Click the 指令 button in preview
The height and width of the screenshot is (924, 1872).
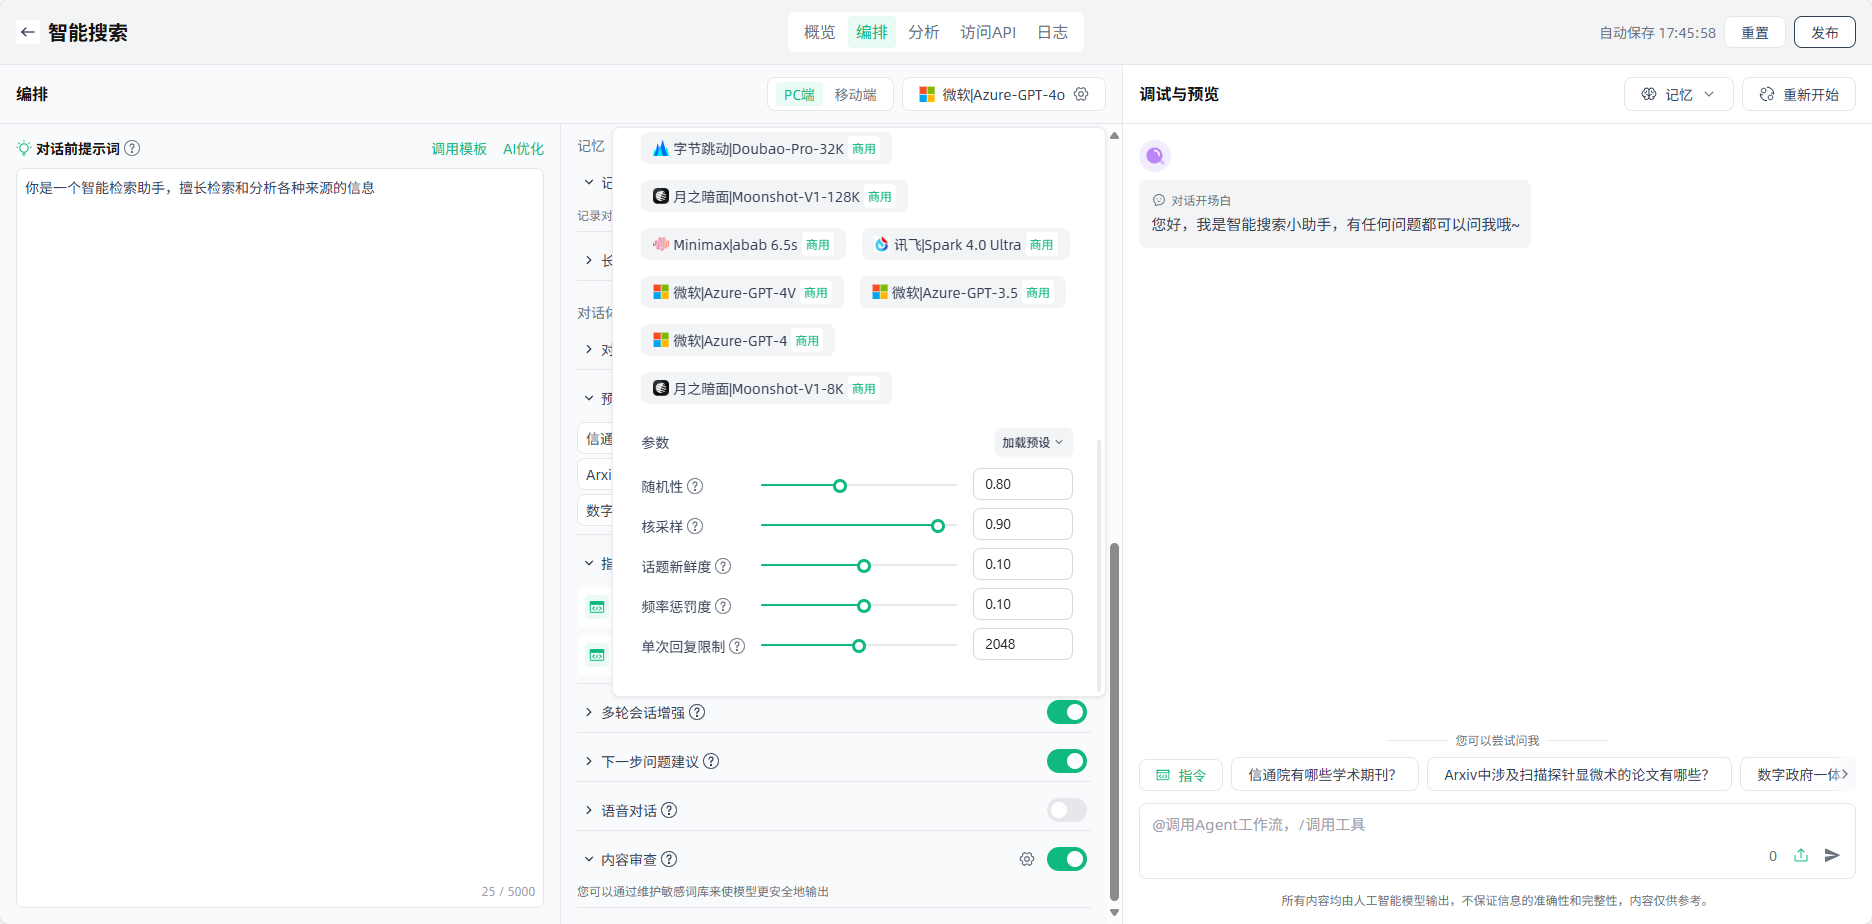[1181, 775]
